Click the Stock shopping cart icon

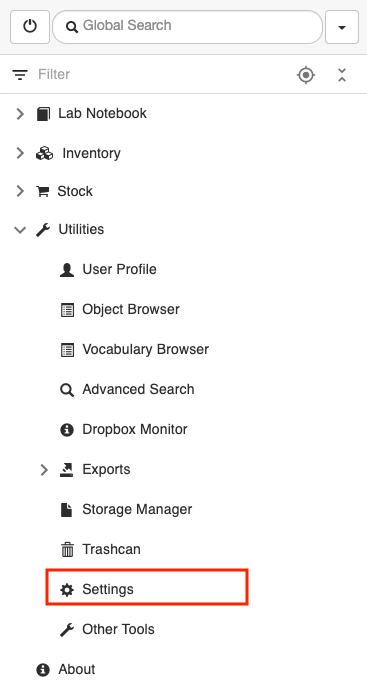(42, 192)
